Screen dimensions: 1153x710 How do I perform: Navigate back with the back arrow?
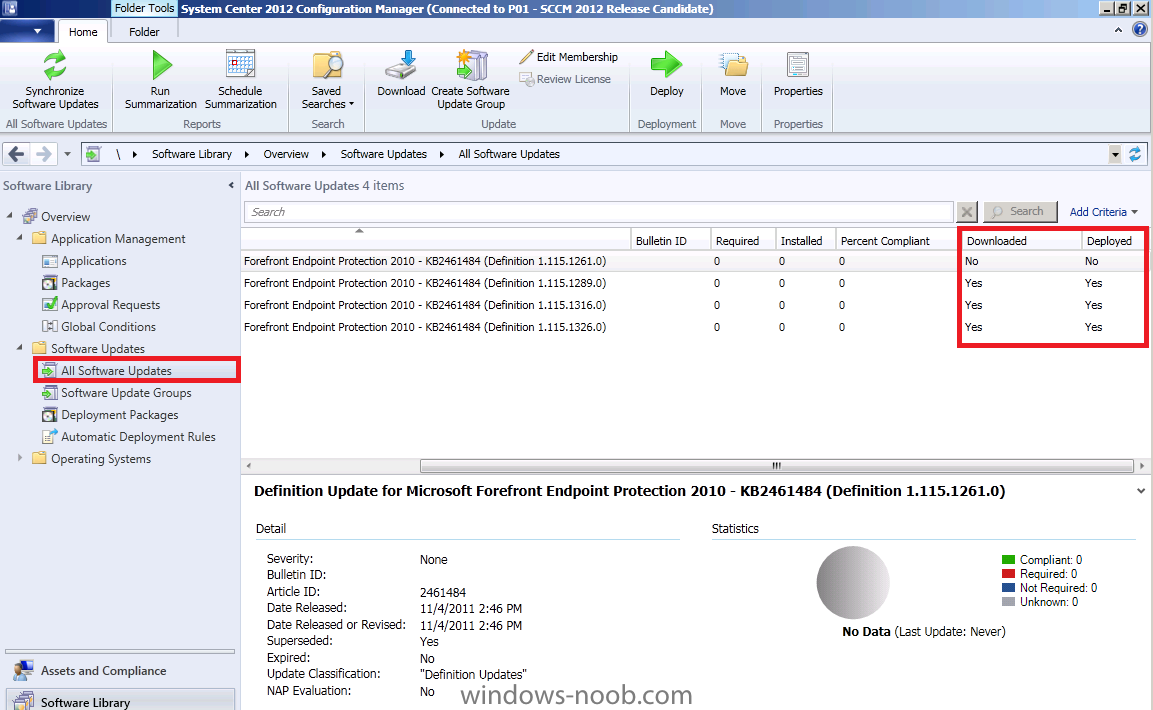pyautogui.click(x=16, y=154)
